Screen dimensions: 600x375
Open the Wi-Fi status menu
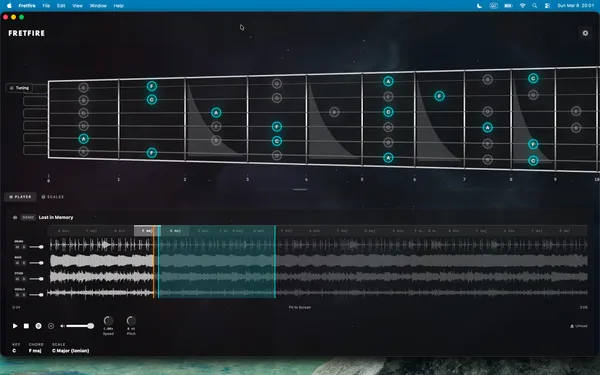(522, 6)
